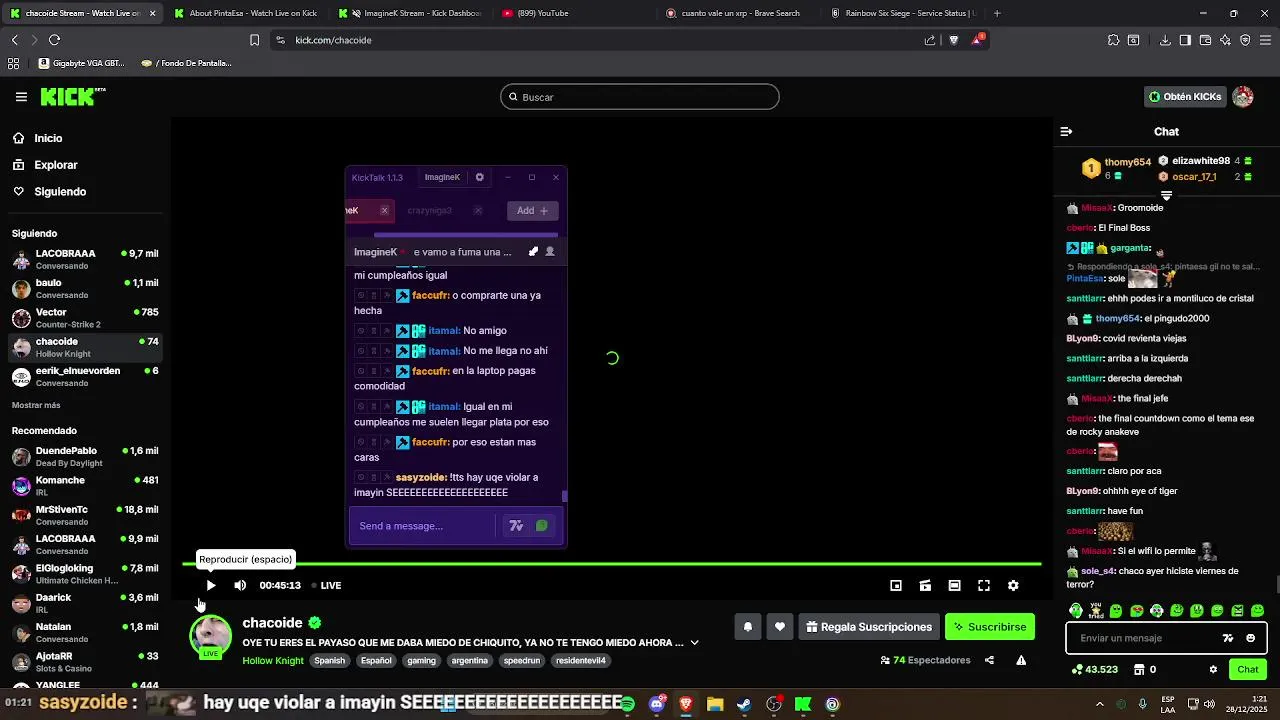
Task: Open Explorar in sidebar
Action: click(55, 165)
